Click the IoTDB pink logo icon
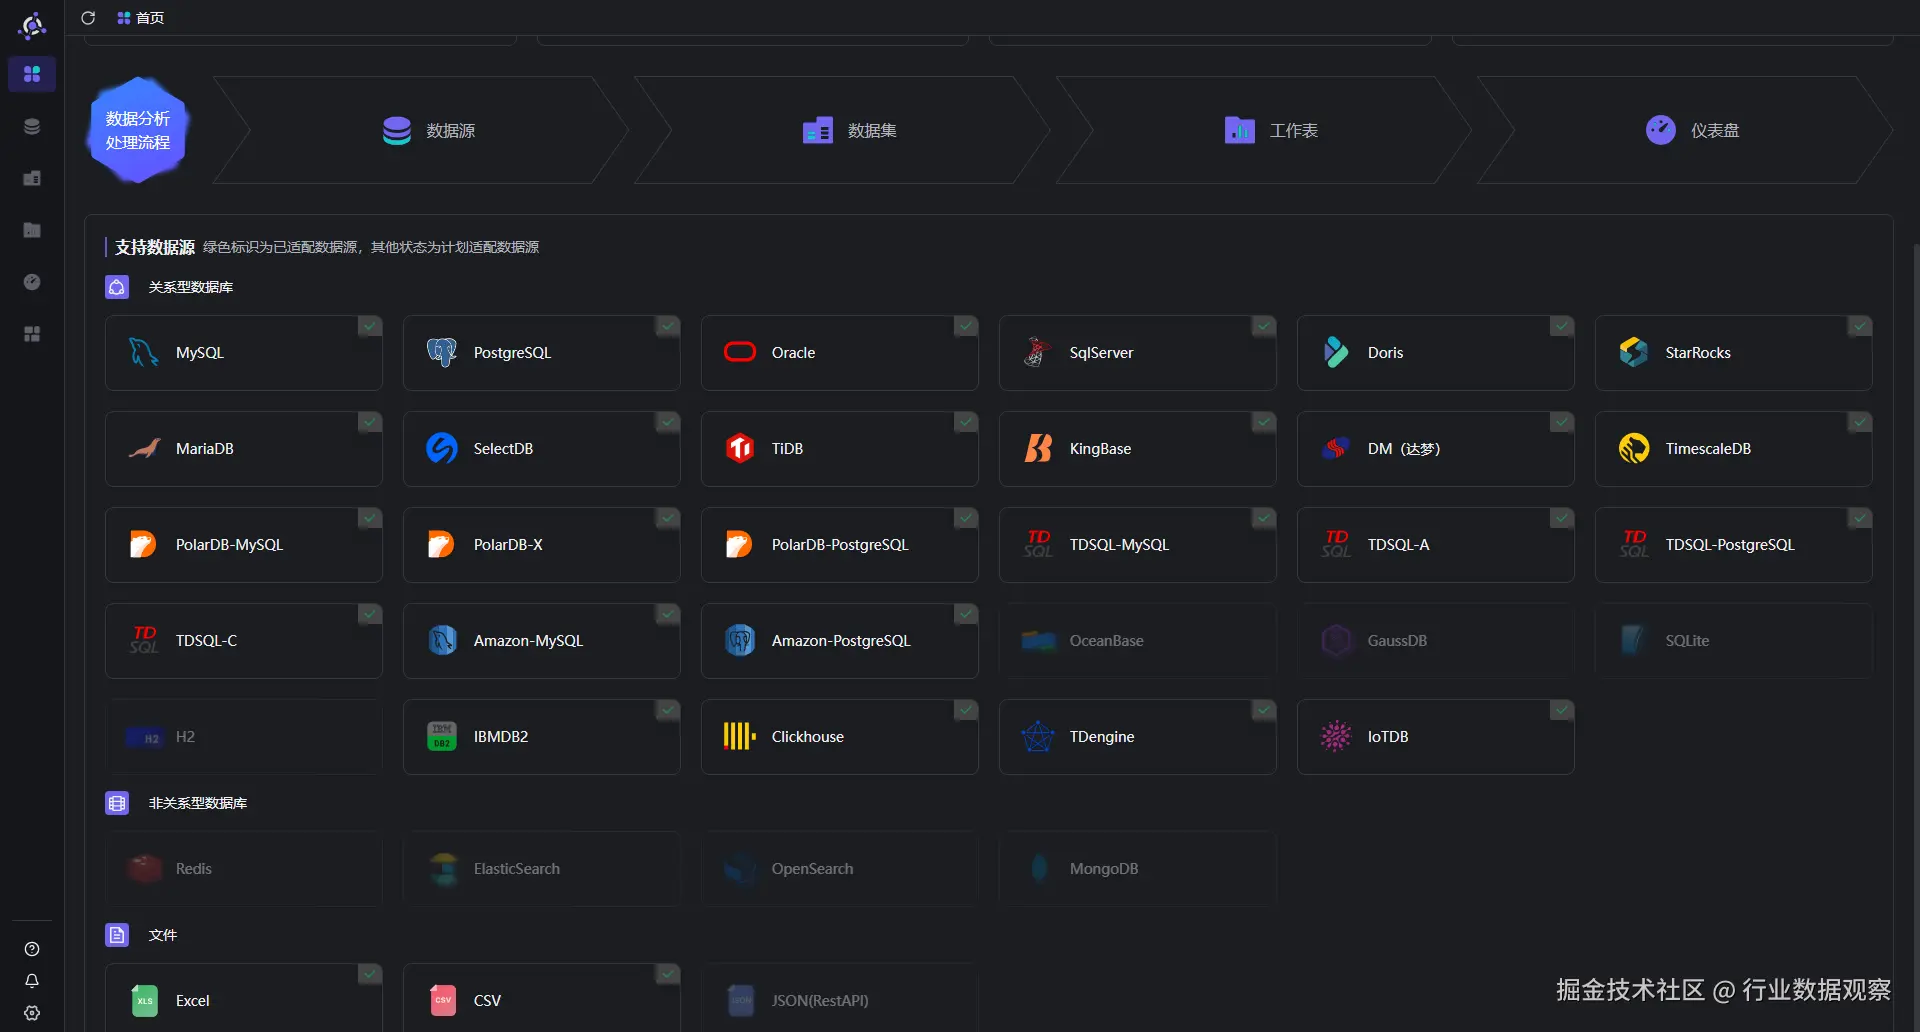 tap(1335, 736)
